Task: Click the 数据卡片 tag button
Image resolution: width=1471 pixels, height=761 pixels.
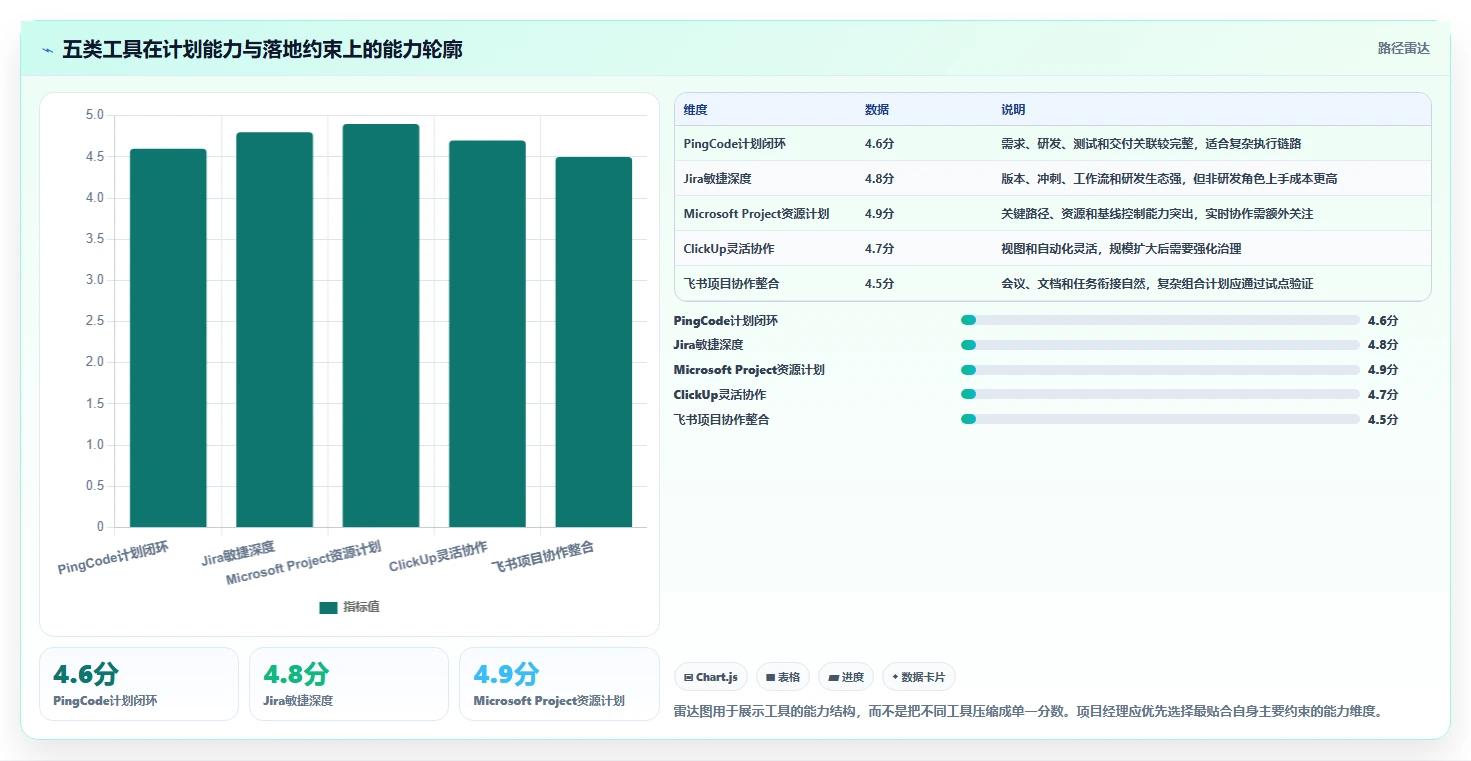Action: pyautogui.click(x=919, y=677)
